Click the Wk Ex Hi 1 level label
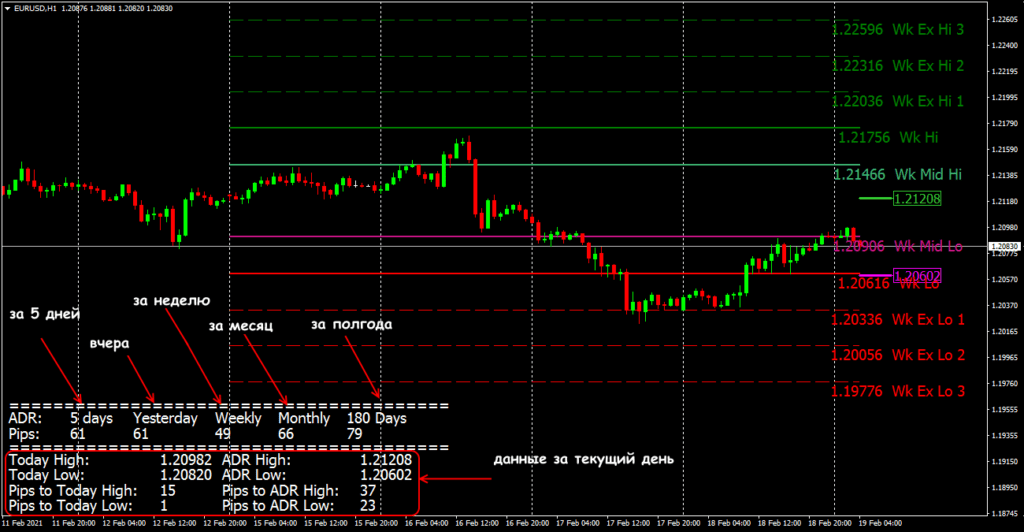This screenshot has height=532, width=1024. (x=897, y=101)
